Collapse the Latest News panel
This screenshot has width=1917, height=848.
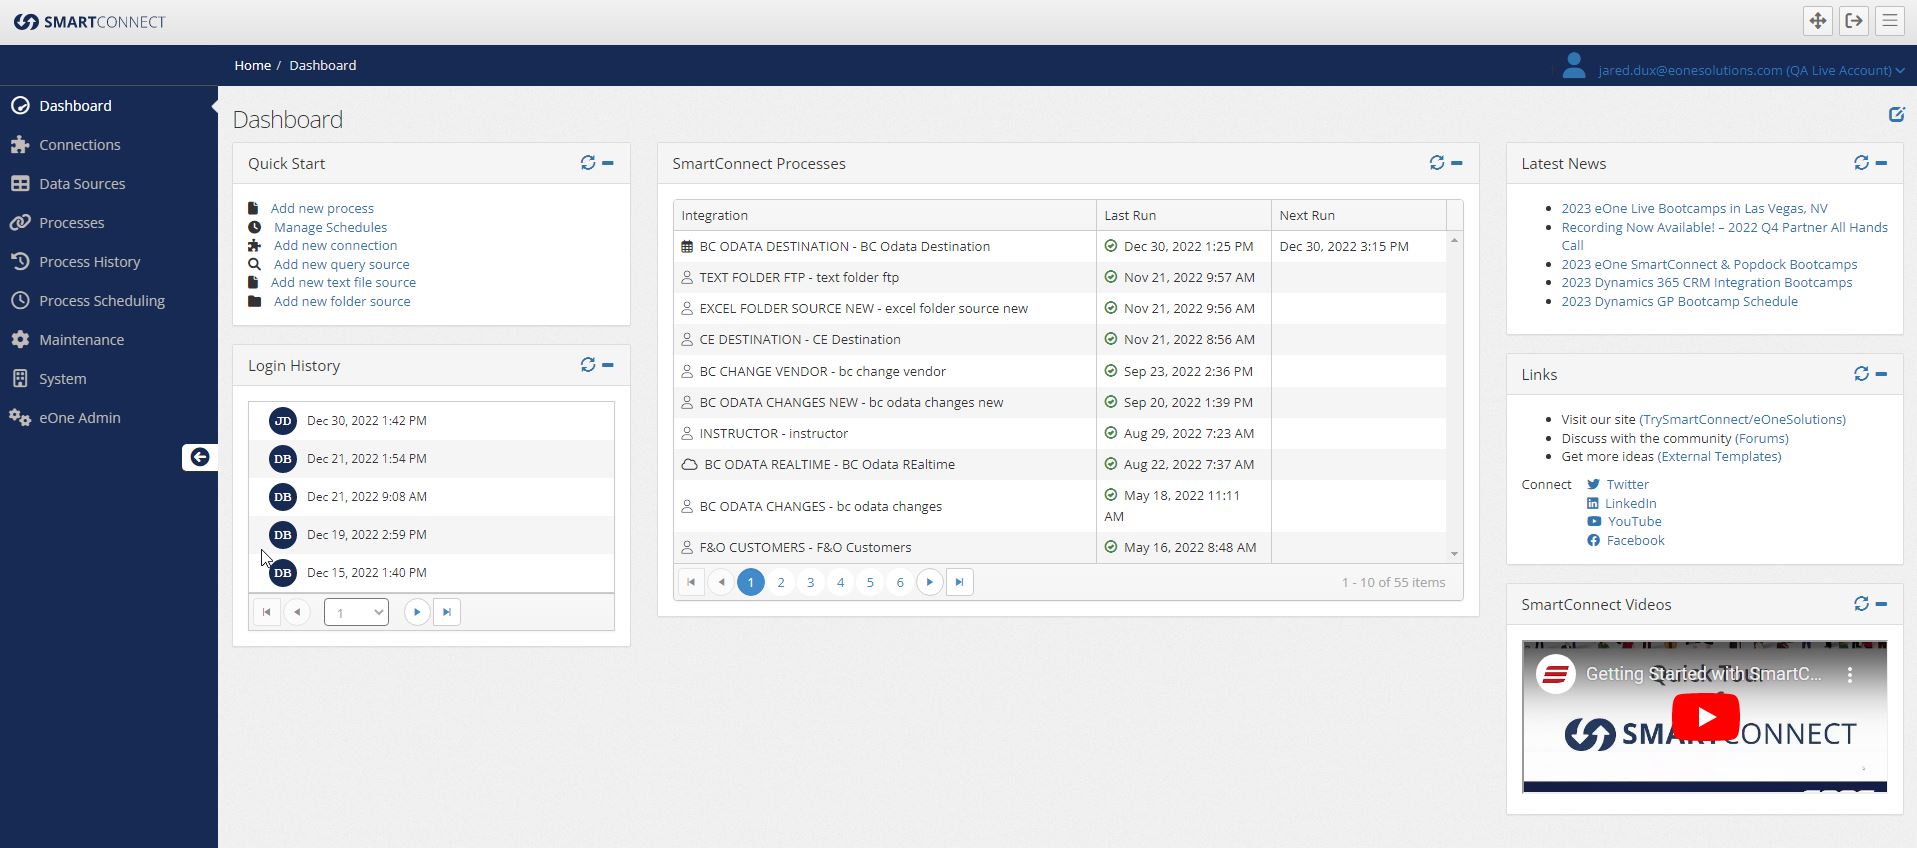[1881, 163]
